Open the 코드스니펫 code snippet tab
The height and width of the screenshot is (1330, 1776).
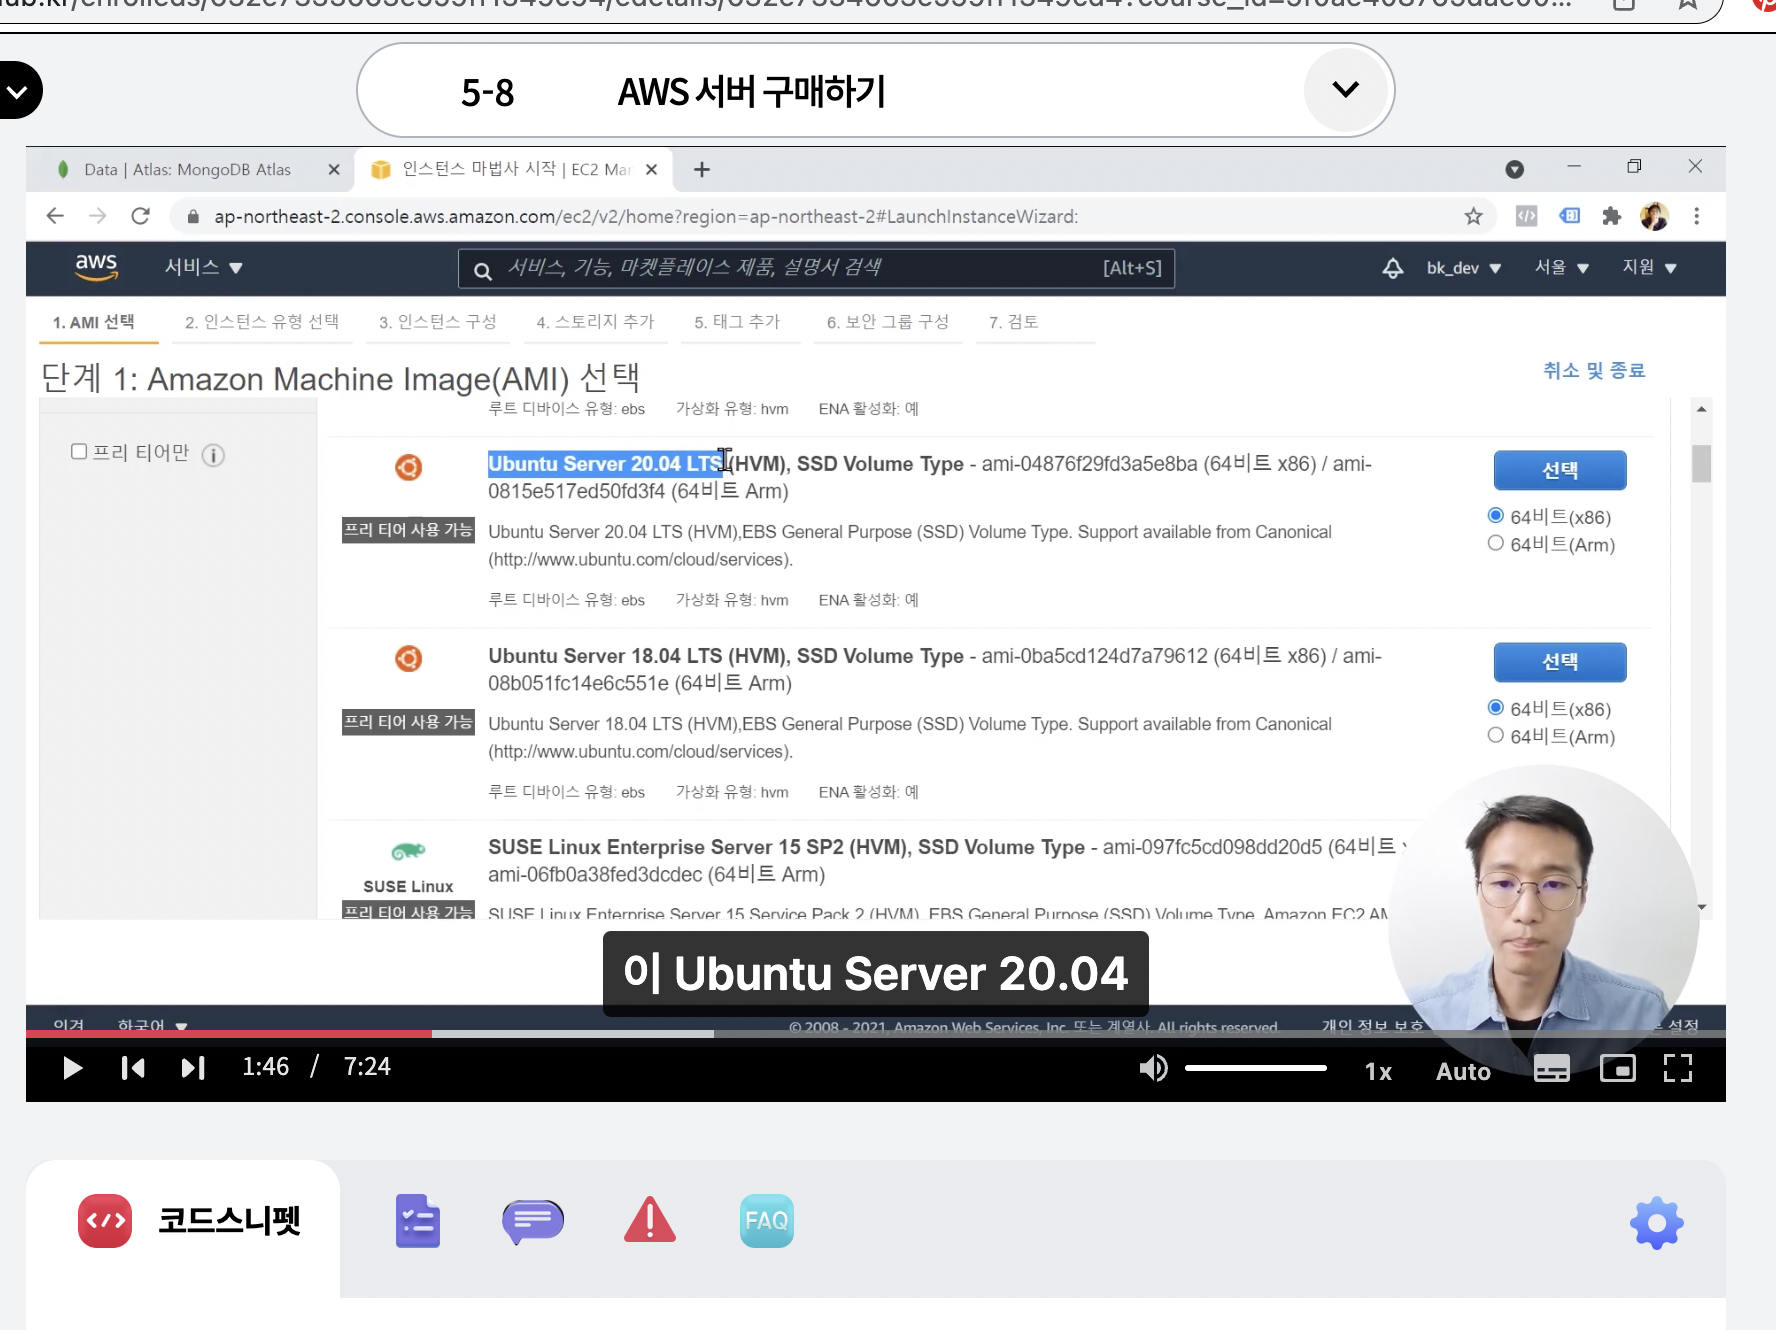[189, 1220]
